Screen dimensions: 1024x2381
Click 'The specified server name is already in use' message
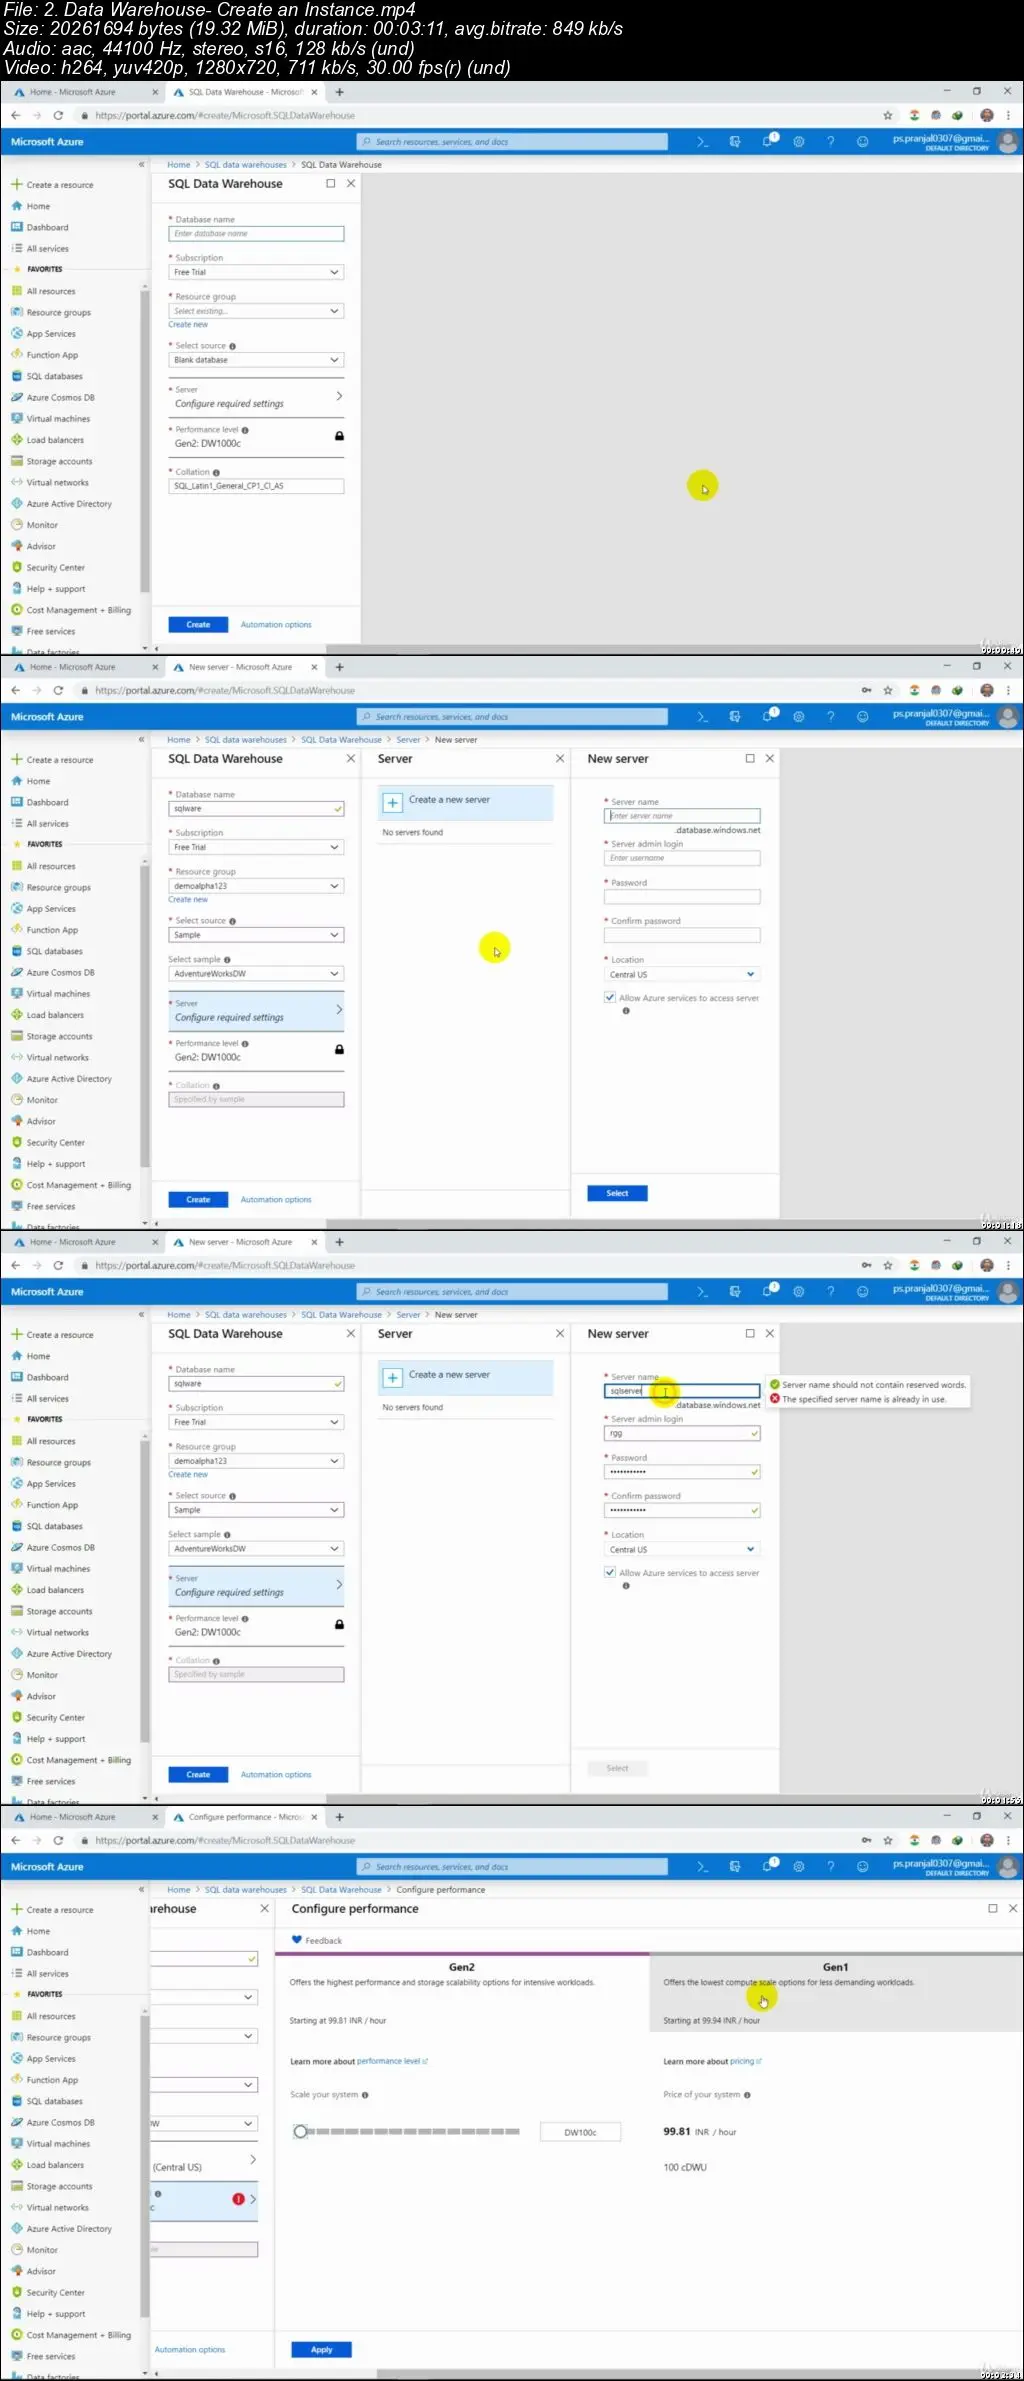point(864,1399)
